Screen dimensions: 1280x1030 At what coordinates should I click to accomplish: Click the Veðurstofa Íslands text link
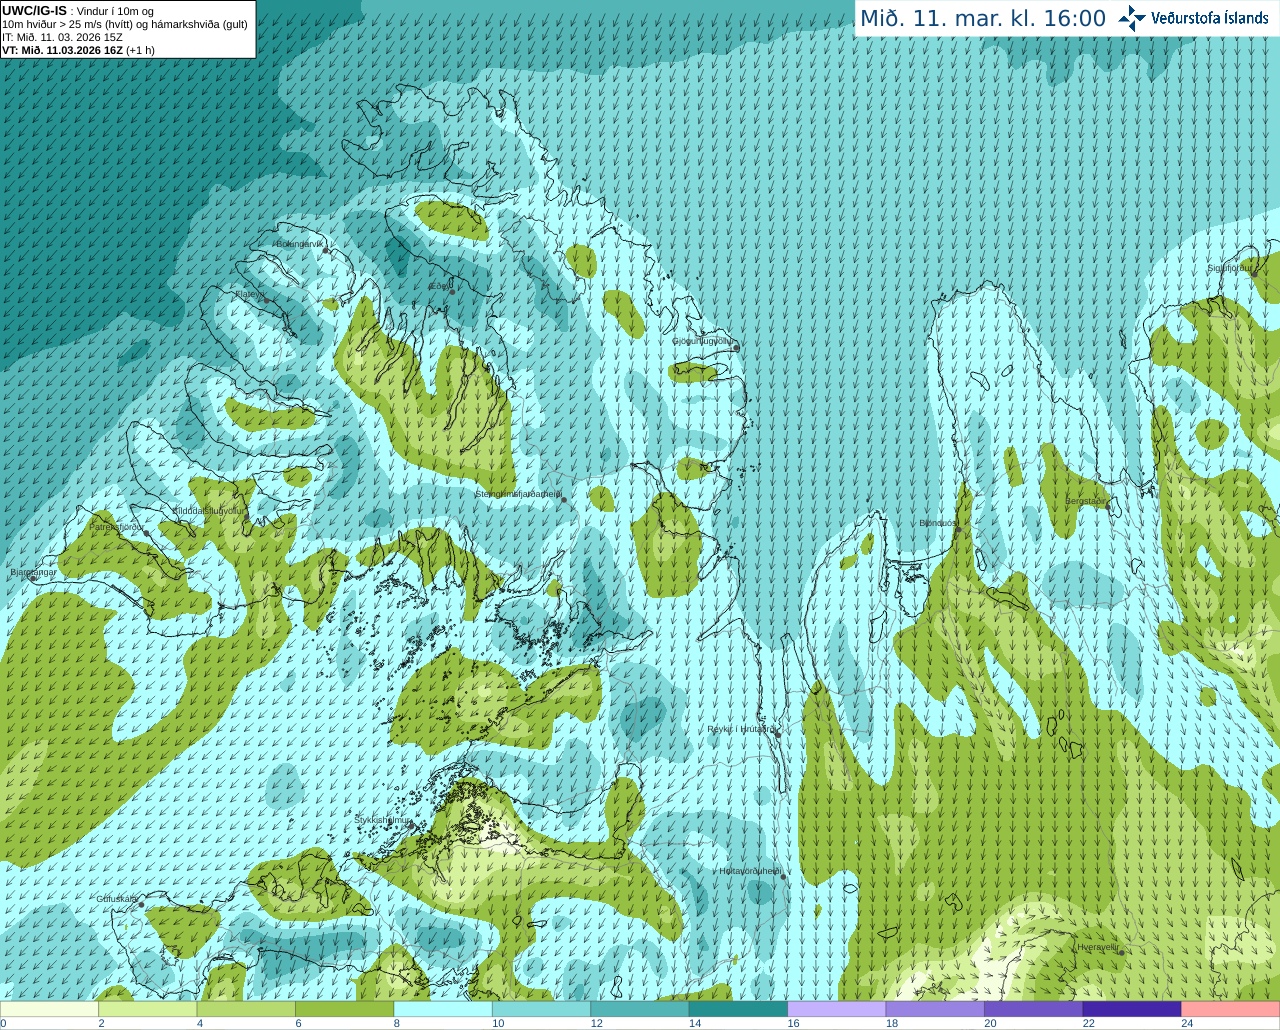[x=1210, y=18]
